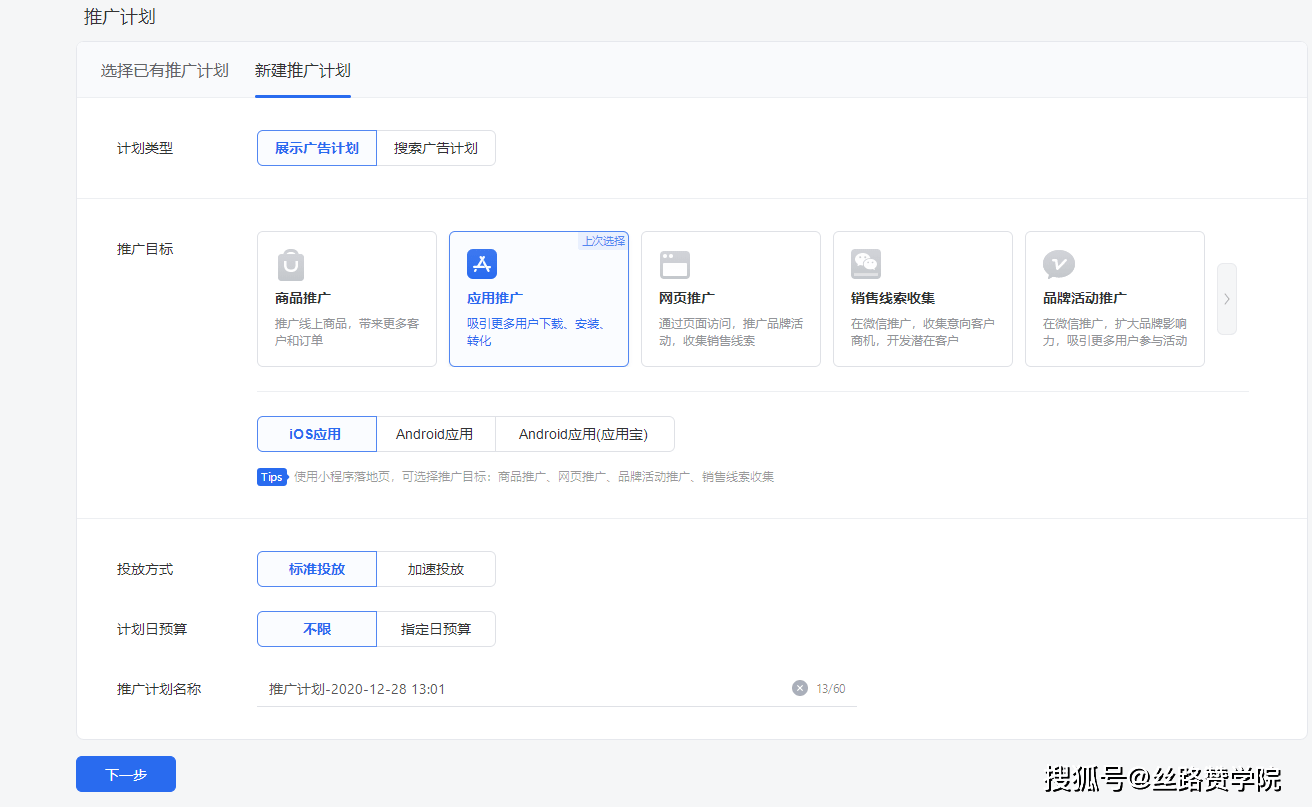Select the 网页推广 goal card title
The image size is (1312, 807).
point(687,298)
